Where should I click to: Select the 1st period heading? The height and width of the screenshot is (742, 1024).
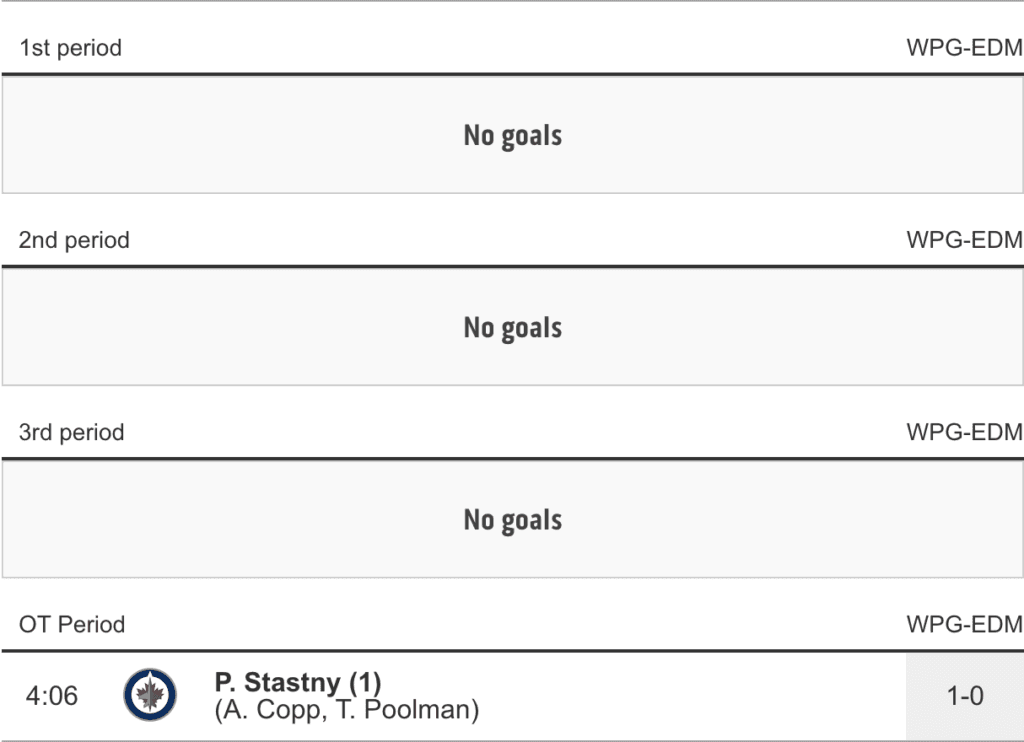tap(70, 48)
